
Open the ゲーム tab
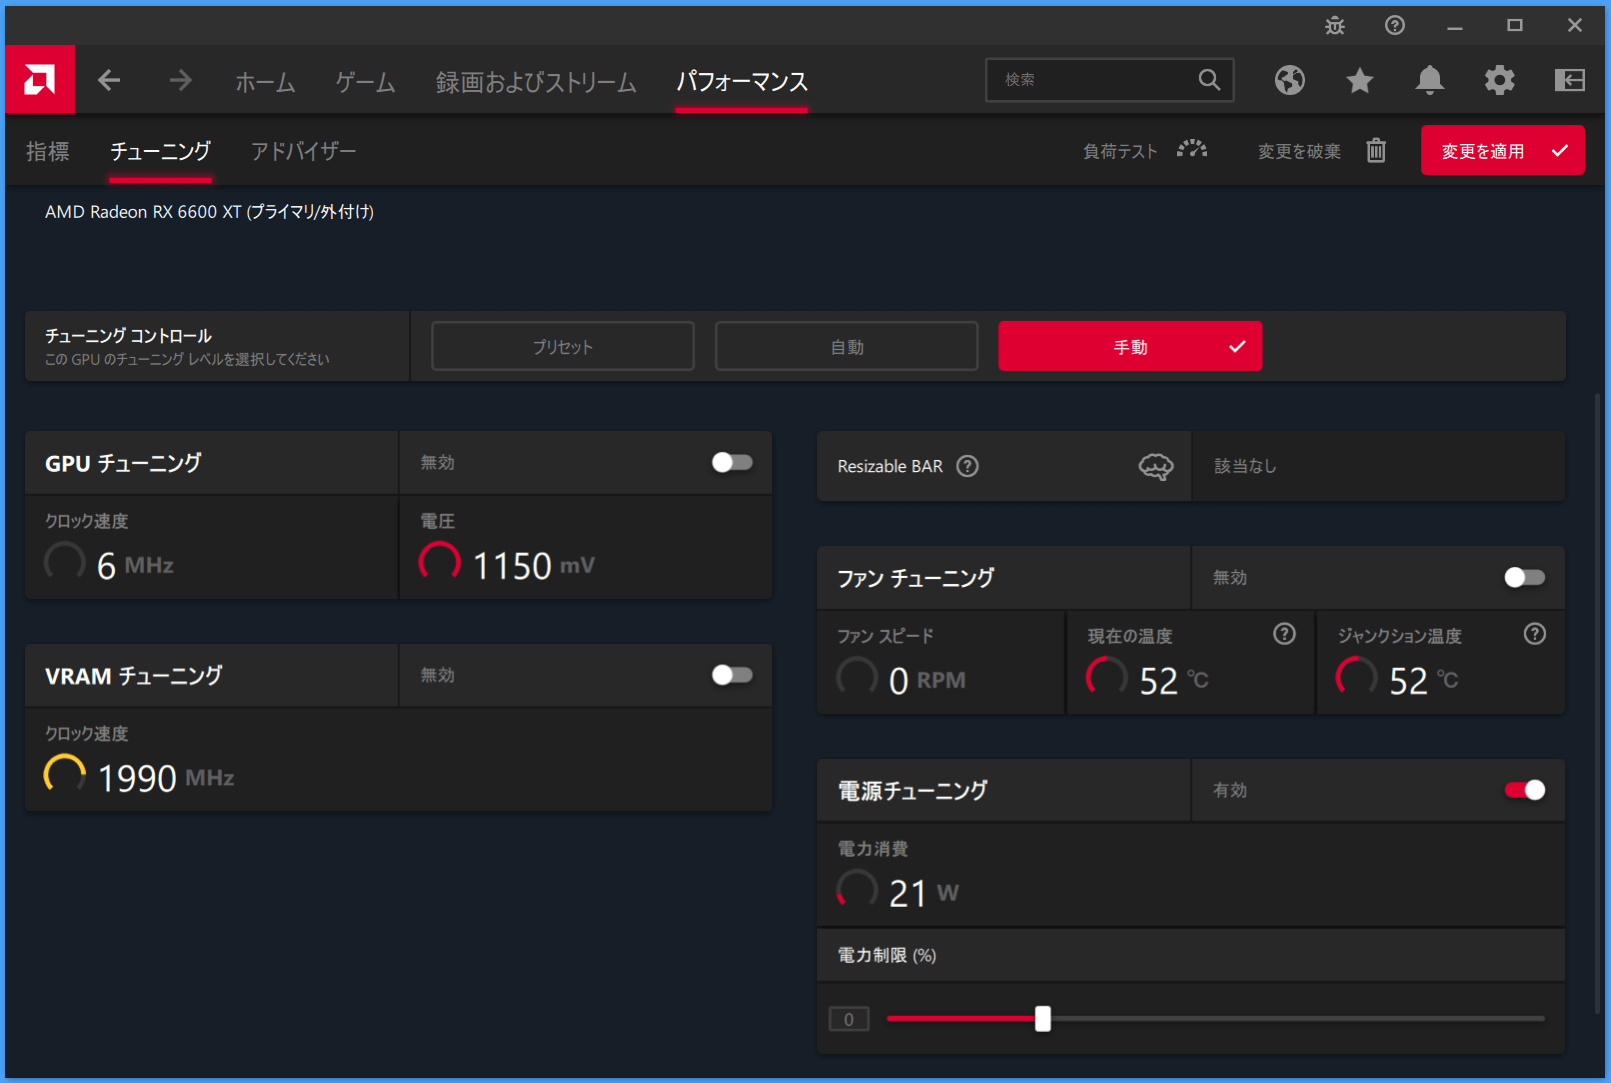[365, 82]
